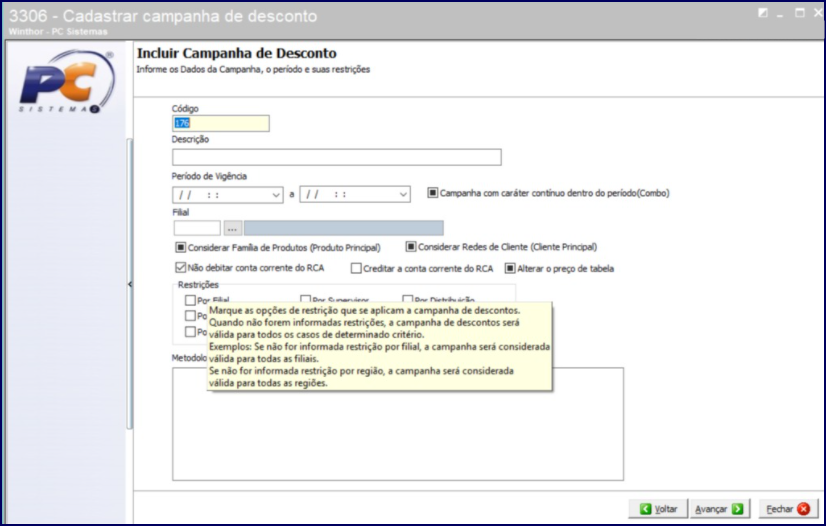Image resolution: width=826 pixels, height=526 pixels.
Task: Click the grey Filial description field
Action: tap(343, 228)
